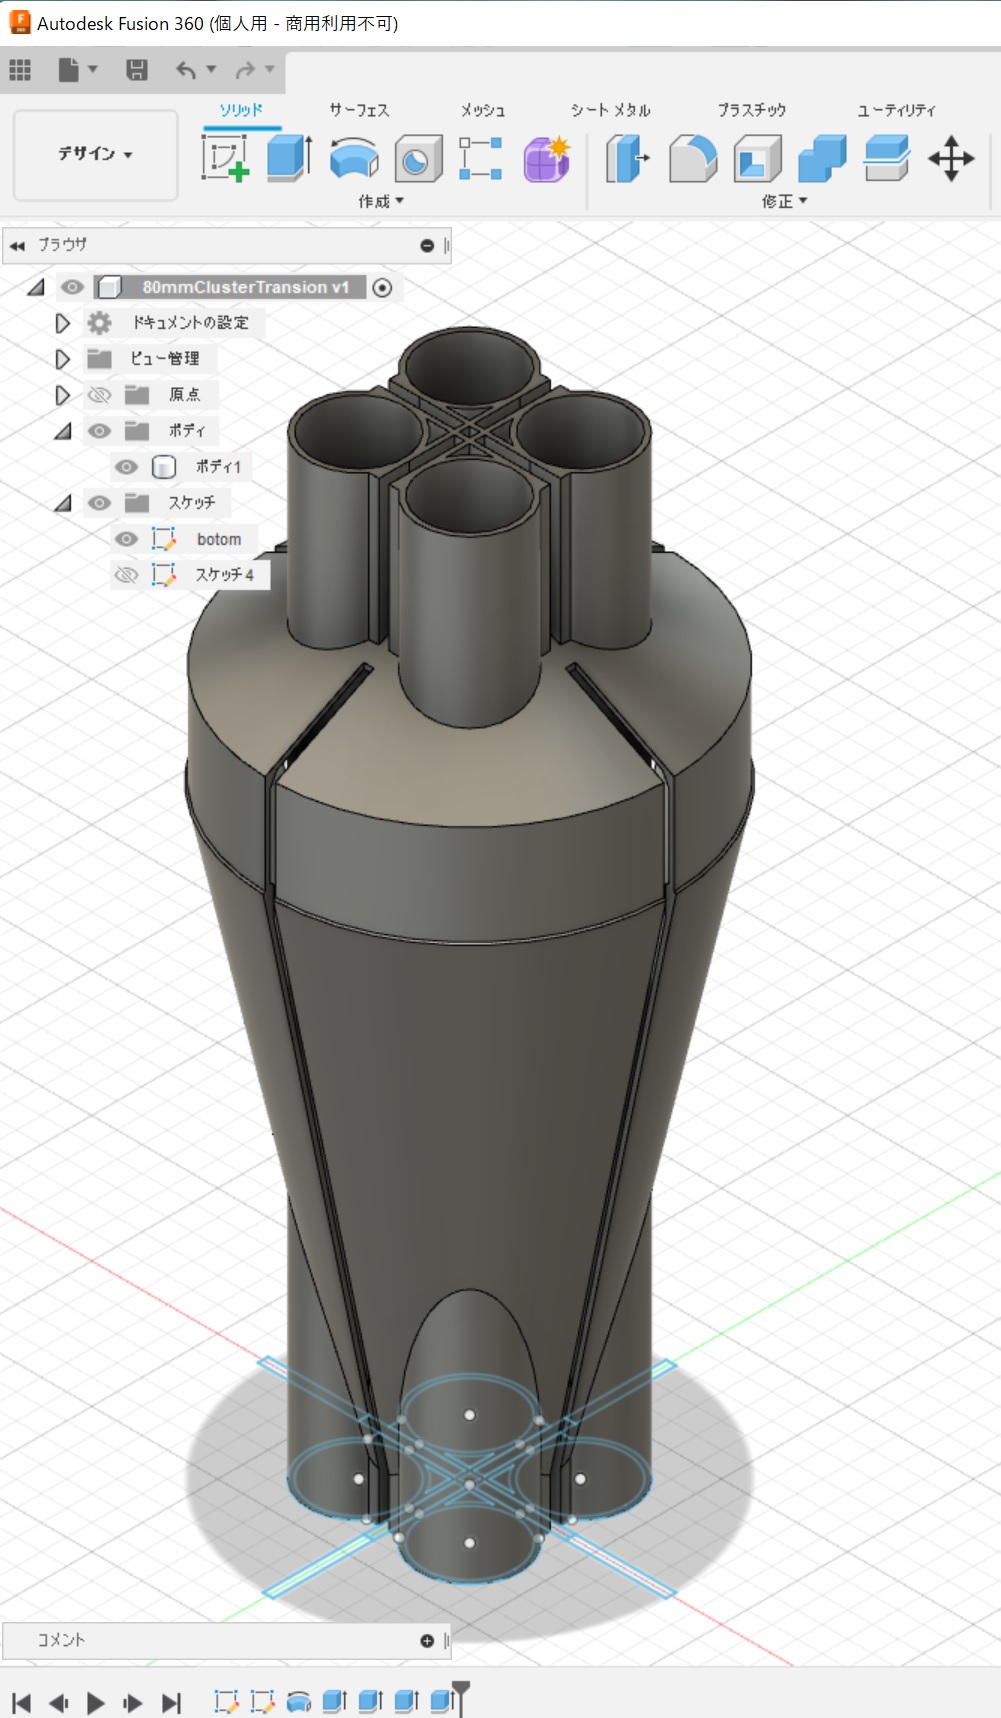Open the デザイン workspace dropdown
Screen dimensions: 1001x1718
pyautogui.click(x=95, y=154)
